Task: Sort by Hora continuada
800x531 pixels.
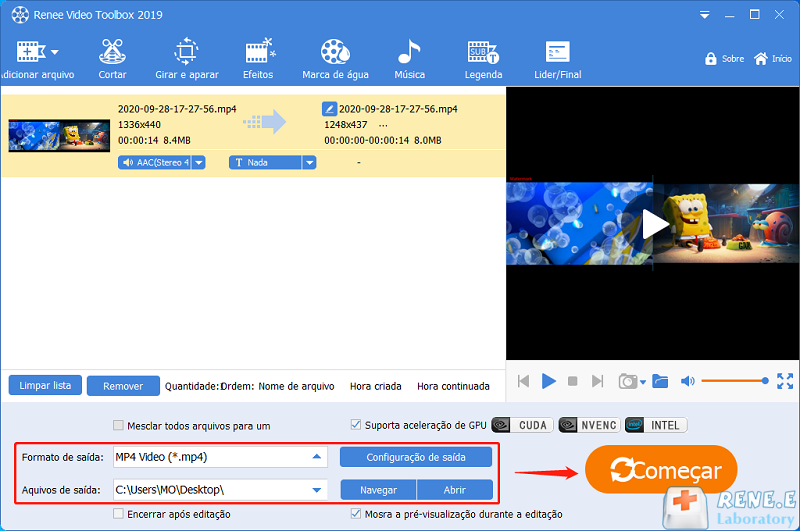Action: click(453, 387)
